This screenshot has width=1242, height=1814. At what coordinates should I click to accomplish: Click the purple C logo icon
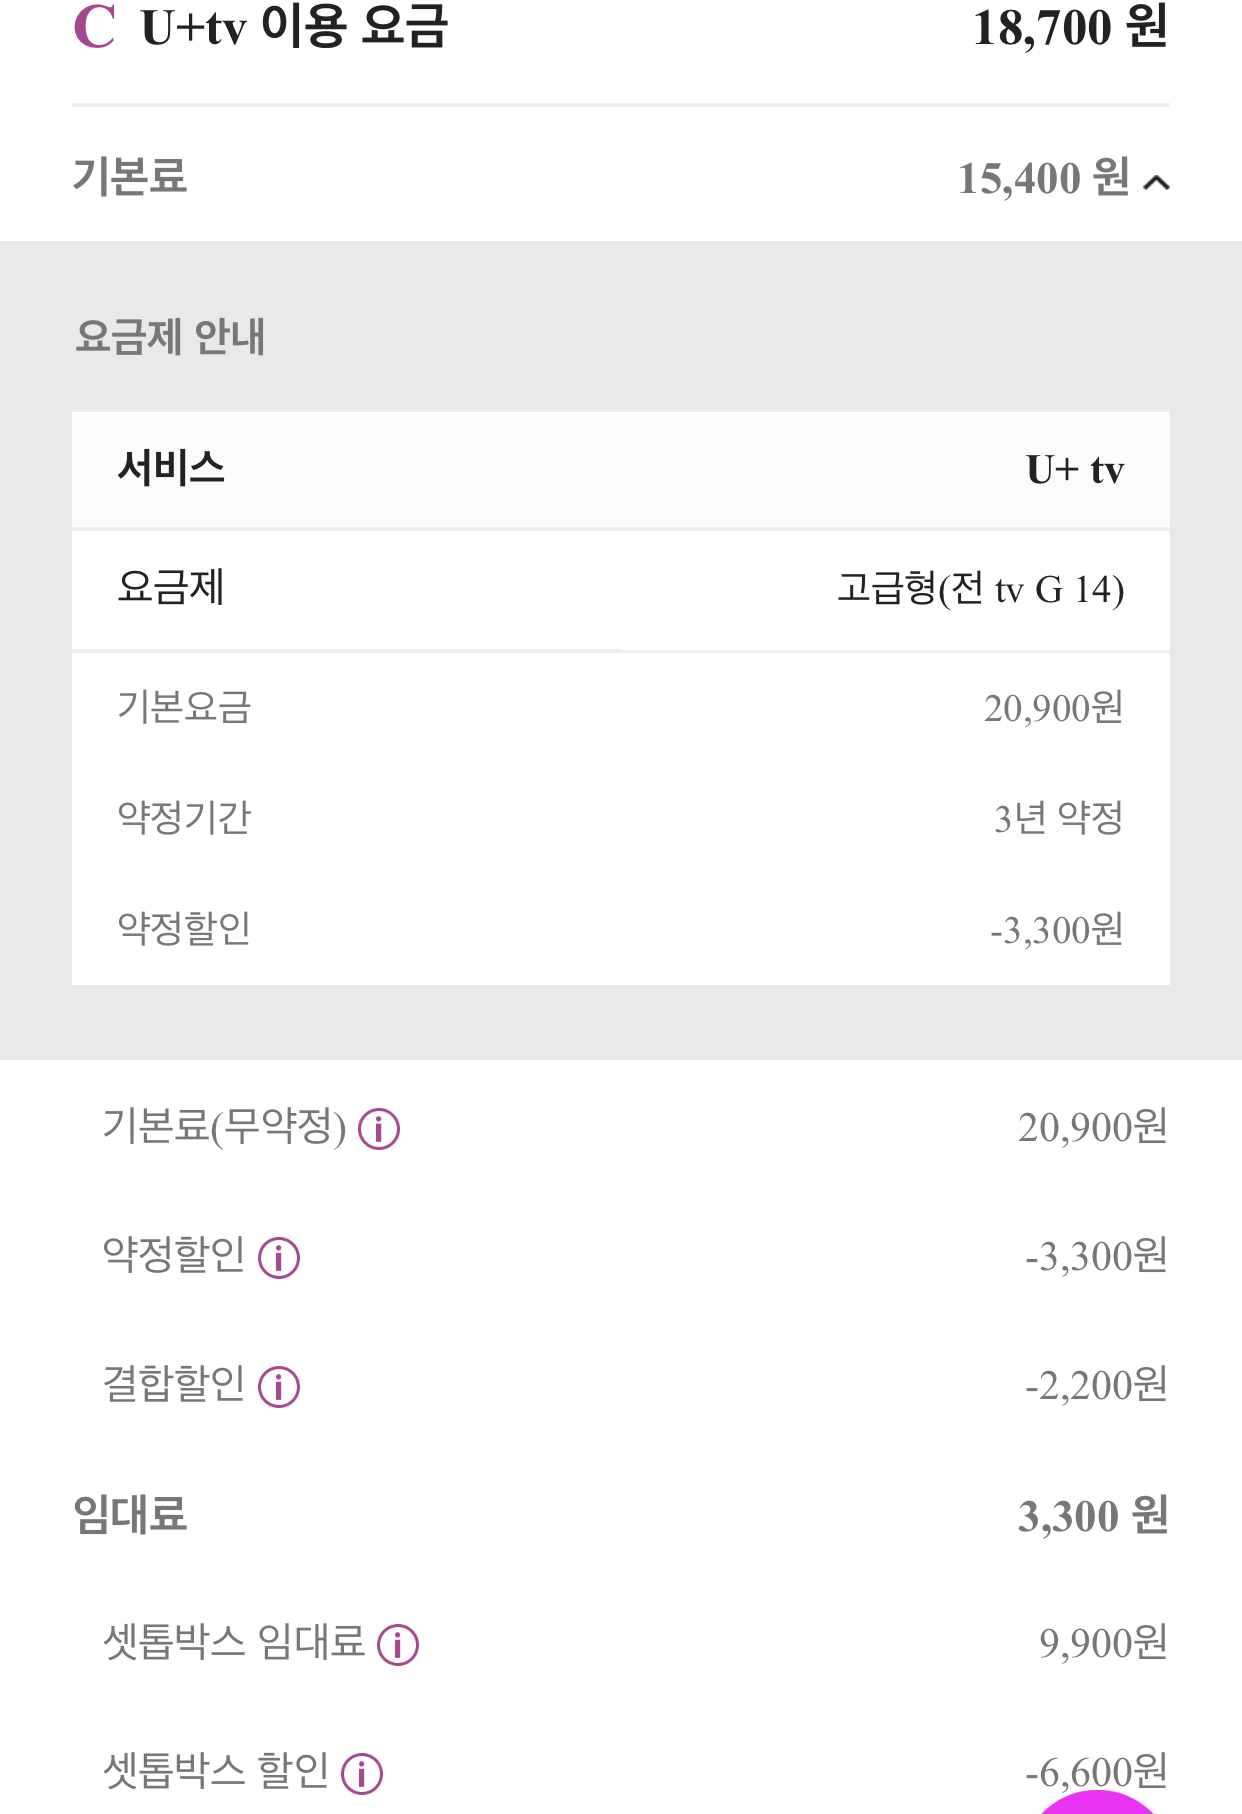pos(94,27)
